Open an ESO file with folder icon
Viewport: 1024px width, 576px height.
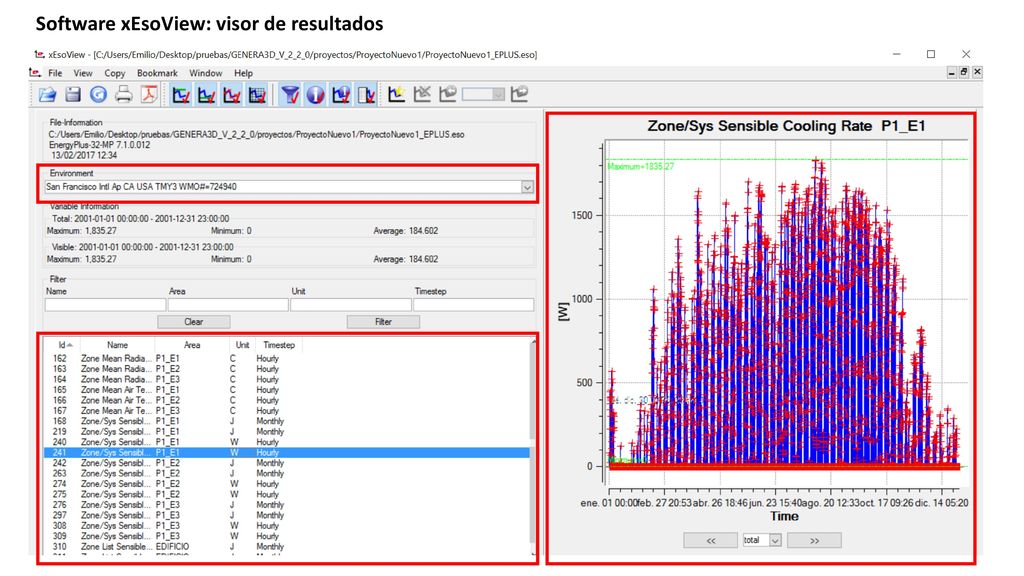pos(47,95)
